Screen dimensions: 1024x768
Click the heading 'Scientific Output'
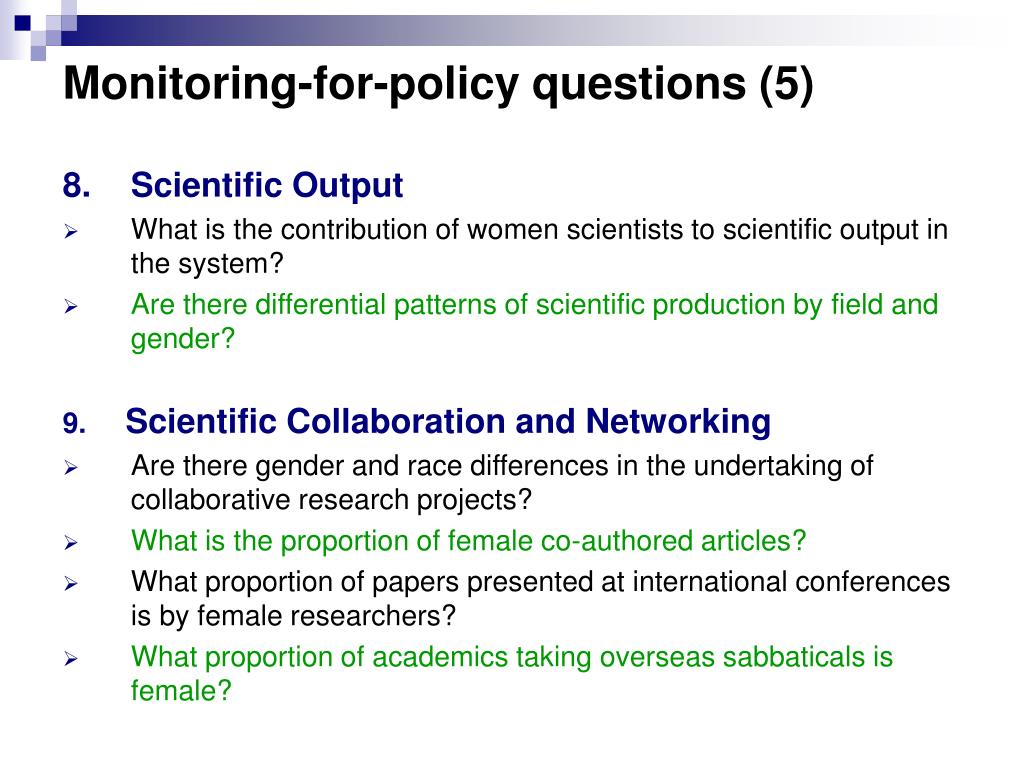pos(266,185)
